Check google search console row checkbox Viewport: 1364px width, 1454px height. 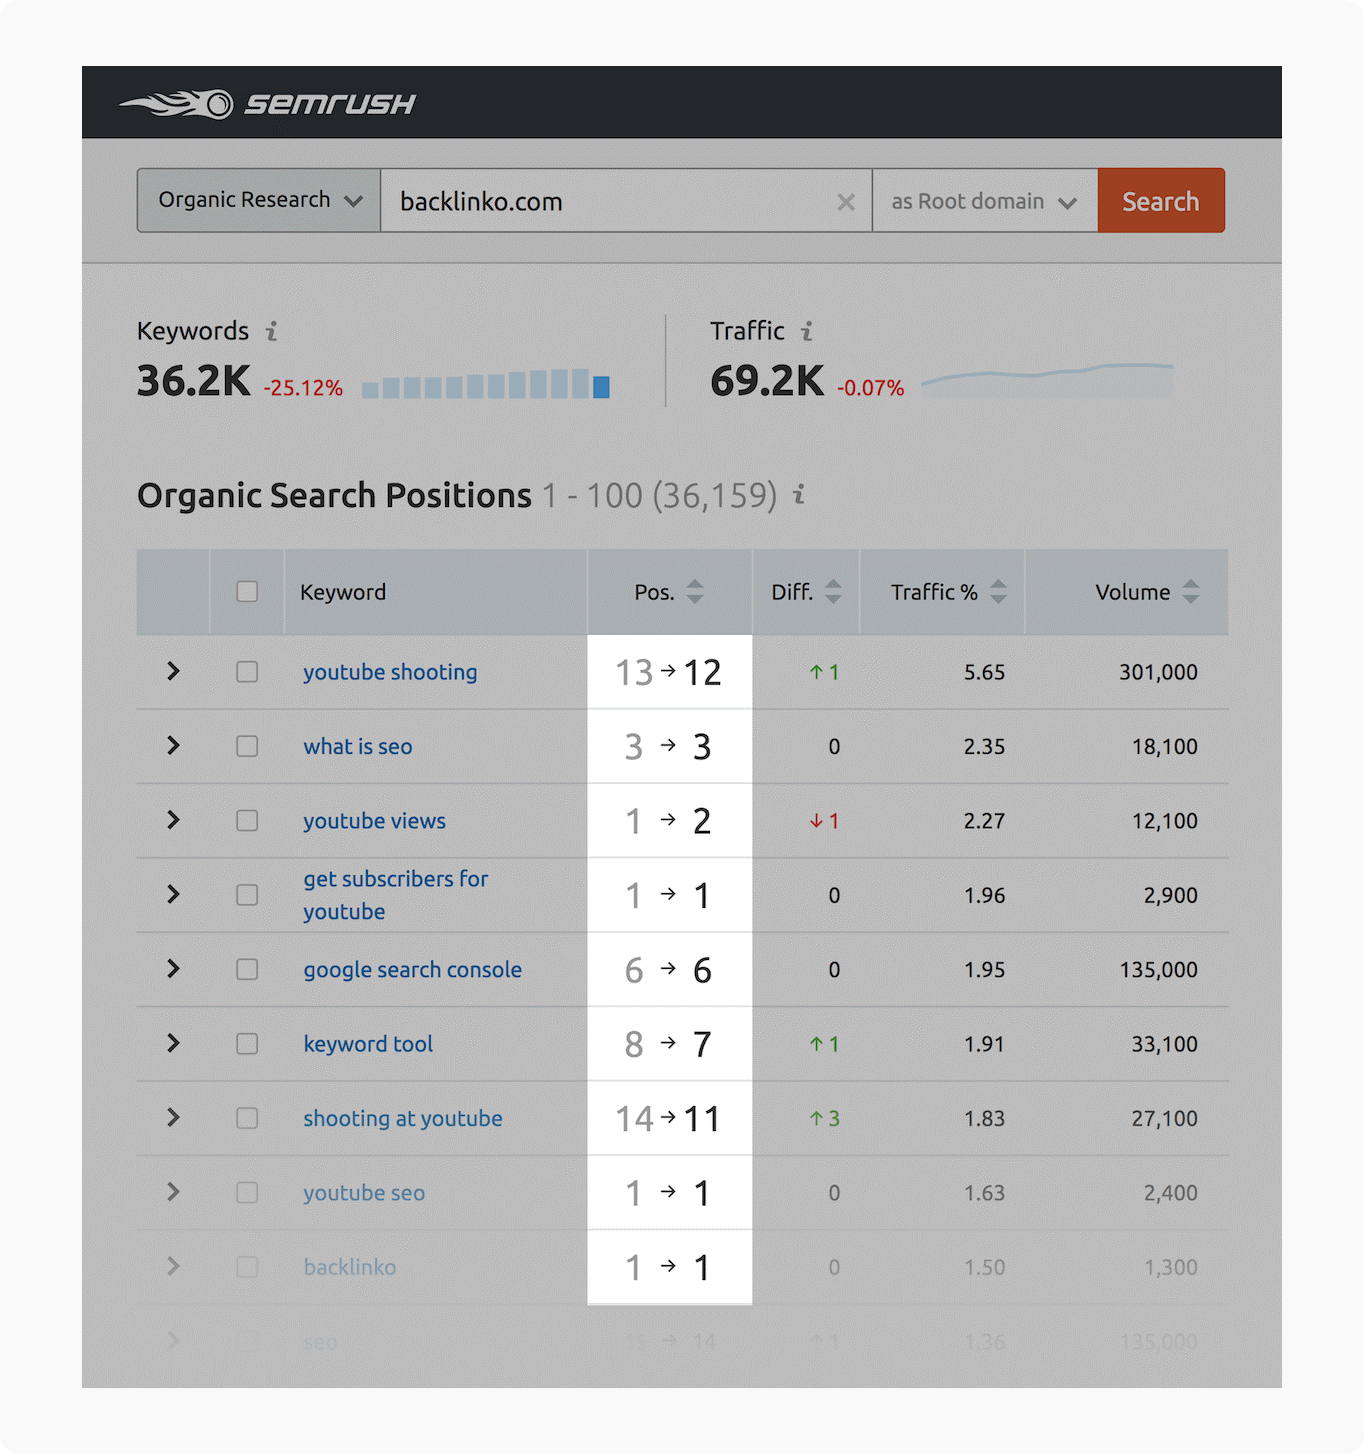247,969
